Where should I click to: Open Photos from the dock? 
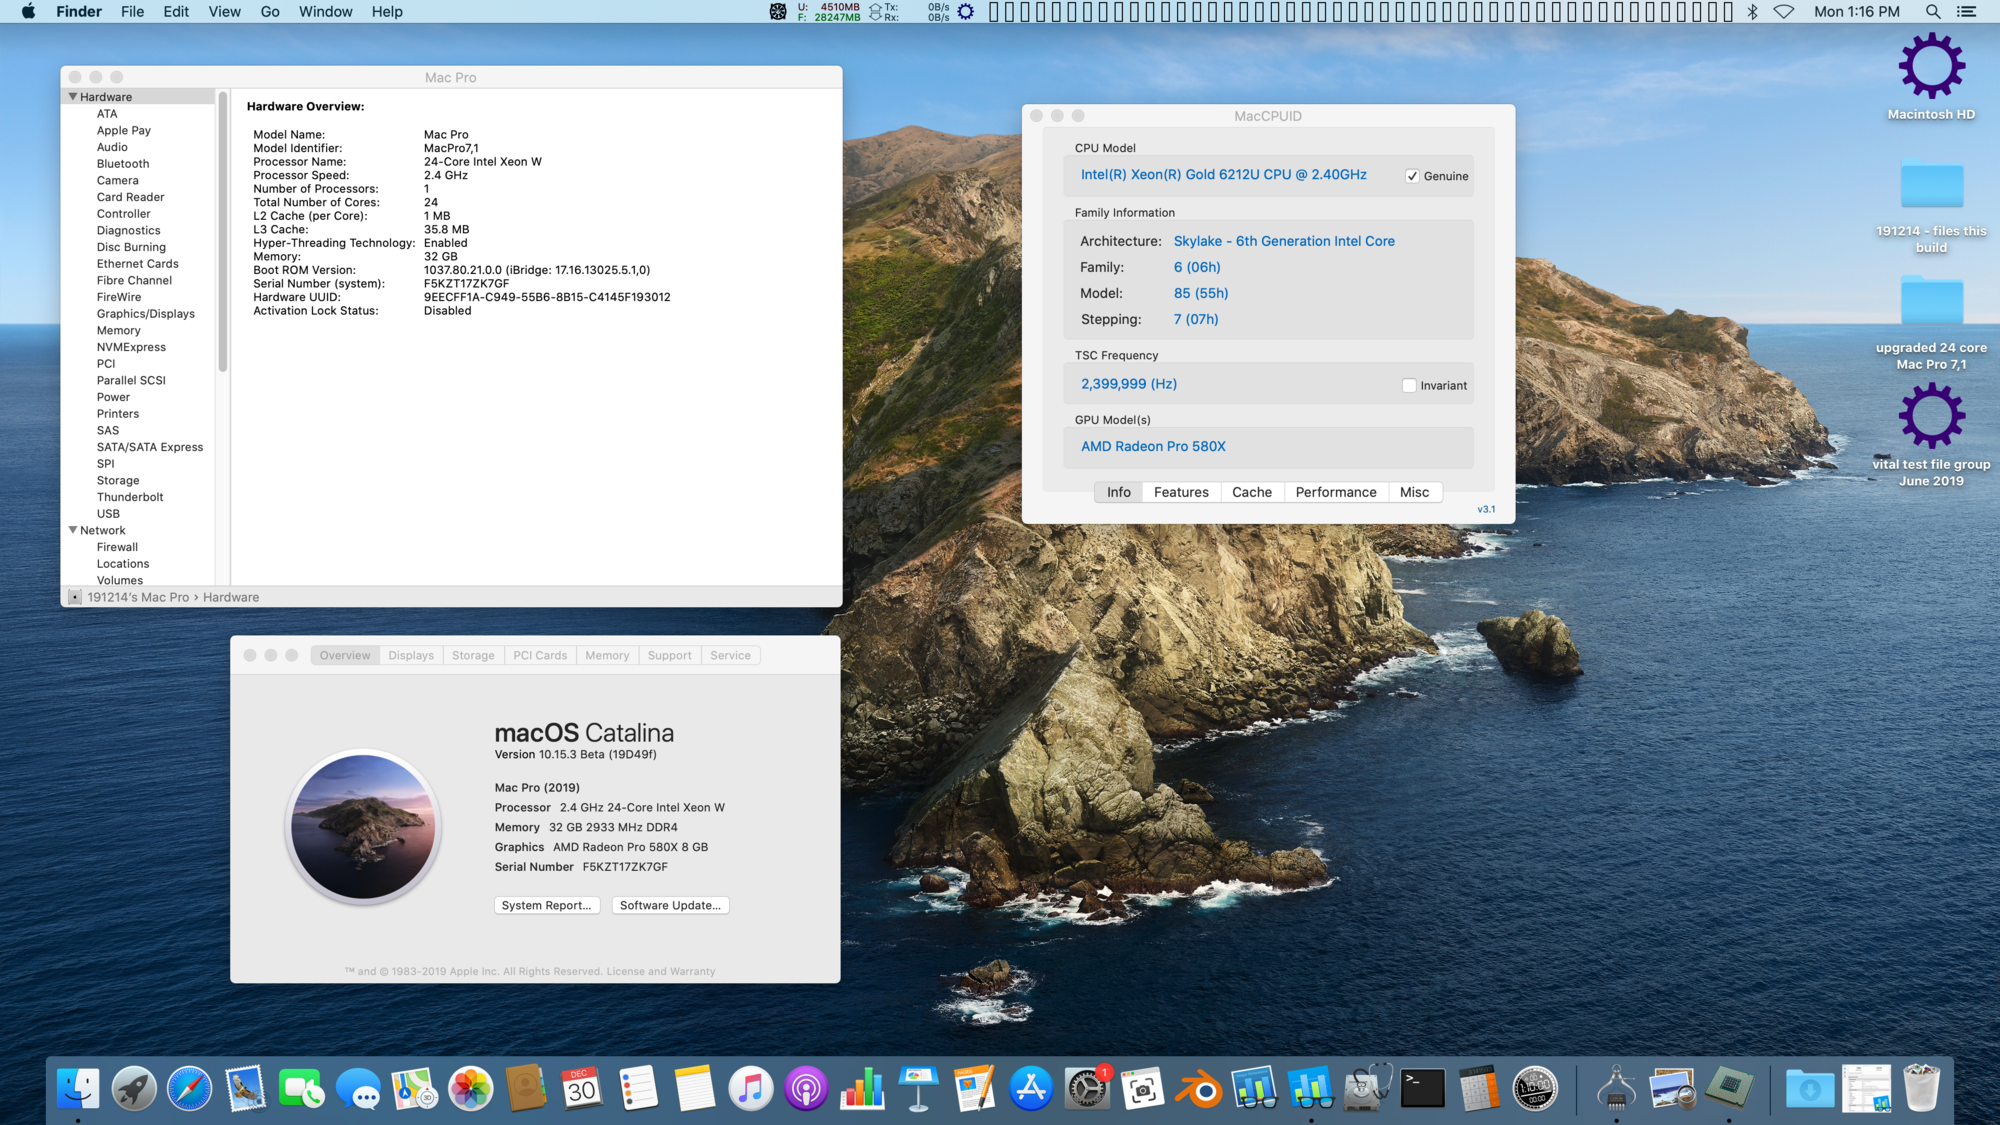click(470, 1089)
